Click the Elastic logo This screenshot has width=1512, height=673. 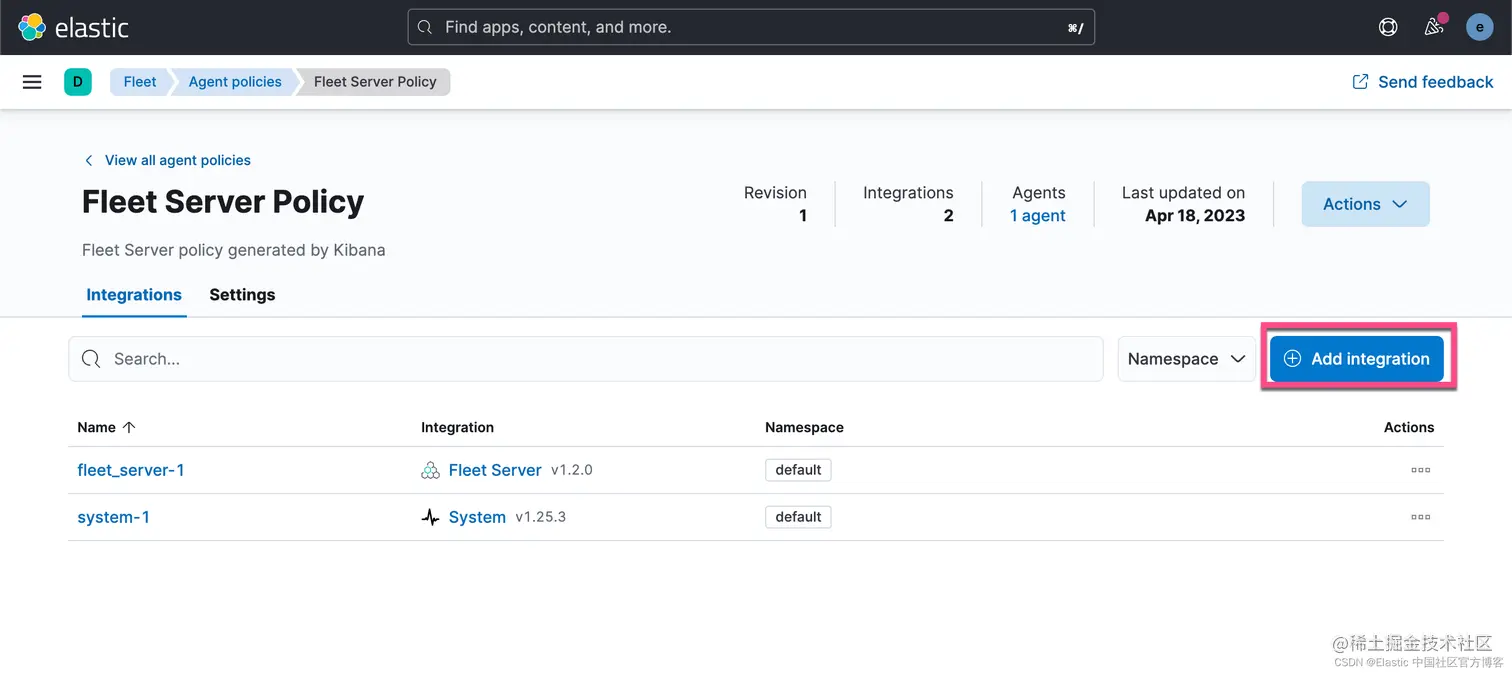pos(73,27)
